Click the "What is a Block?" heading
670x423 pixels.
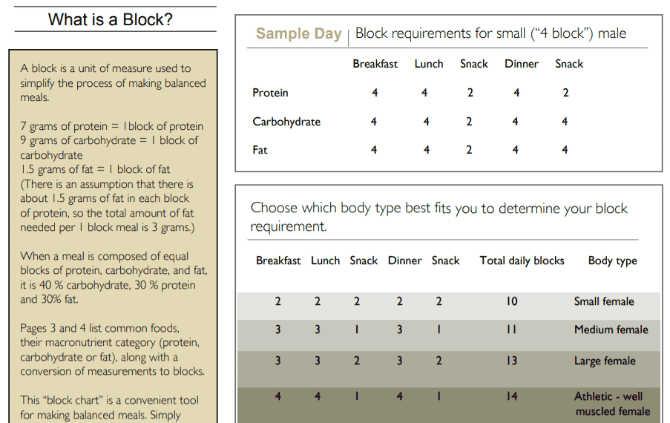pyautogui.click(x=110, y=19)
